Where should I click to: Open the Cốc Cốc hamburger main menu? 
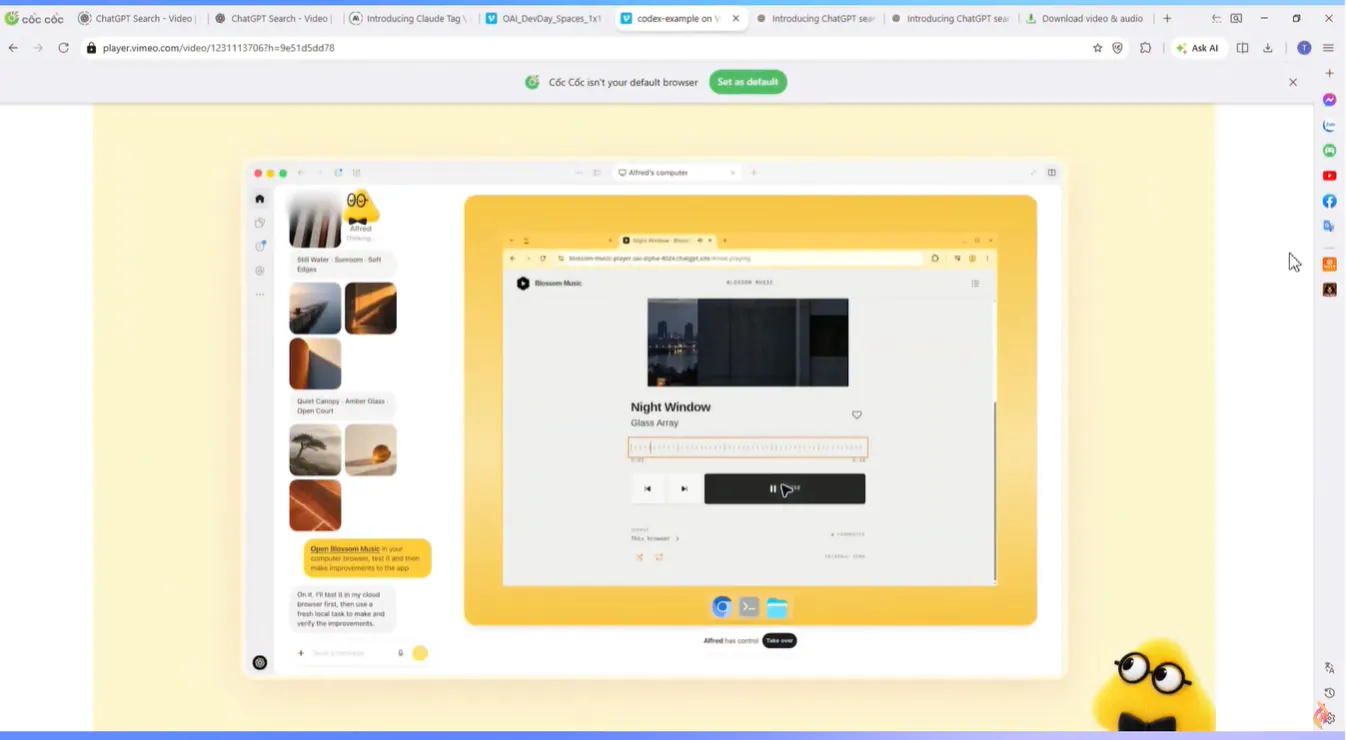(x=1329, y=48)
